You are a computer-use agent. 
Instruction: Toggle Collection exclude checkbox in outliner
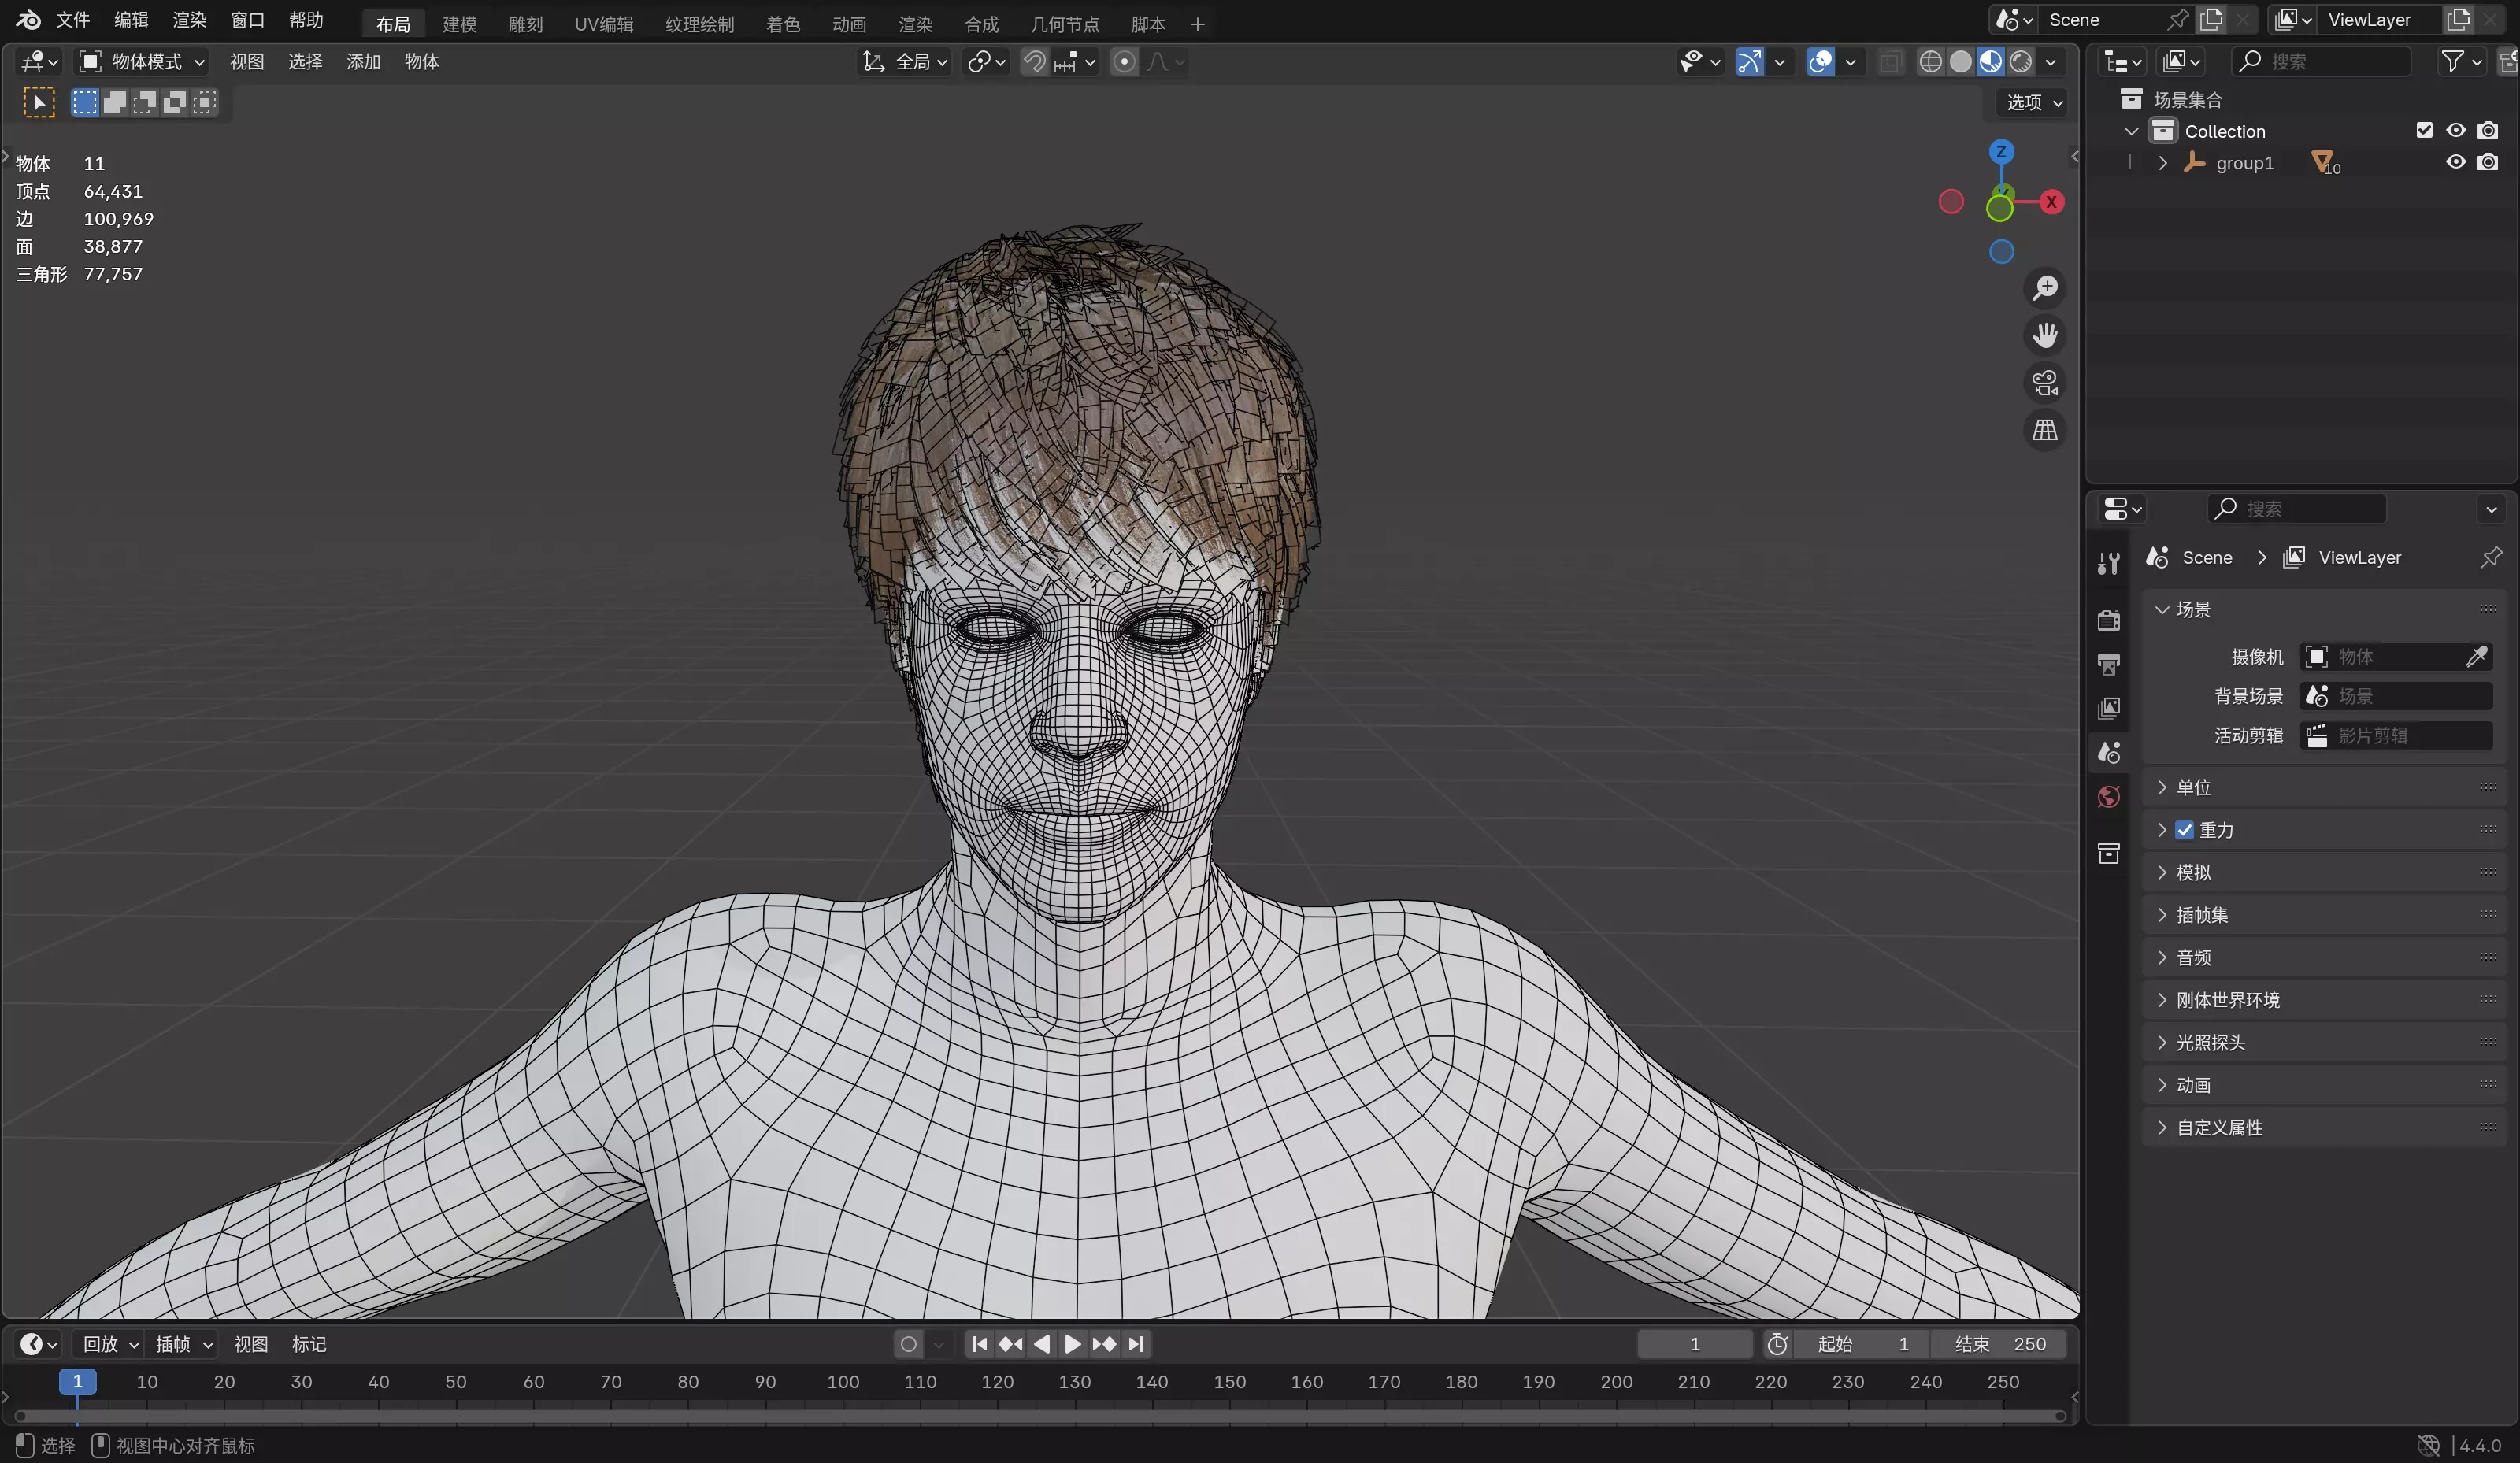tap(2424, 130)
